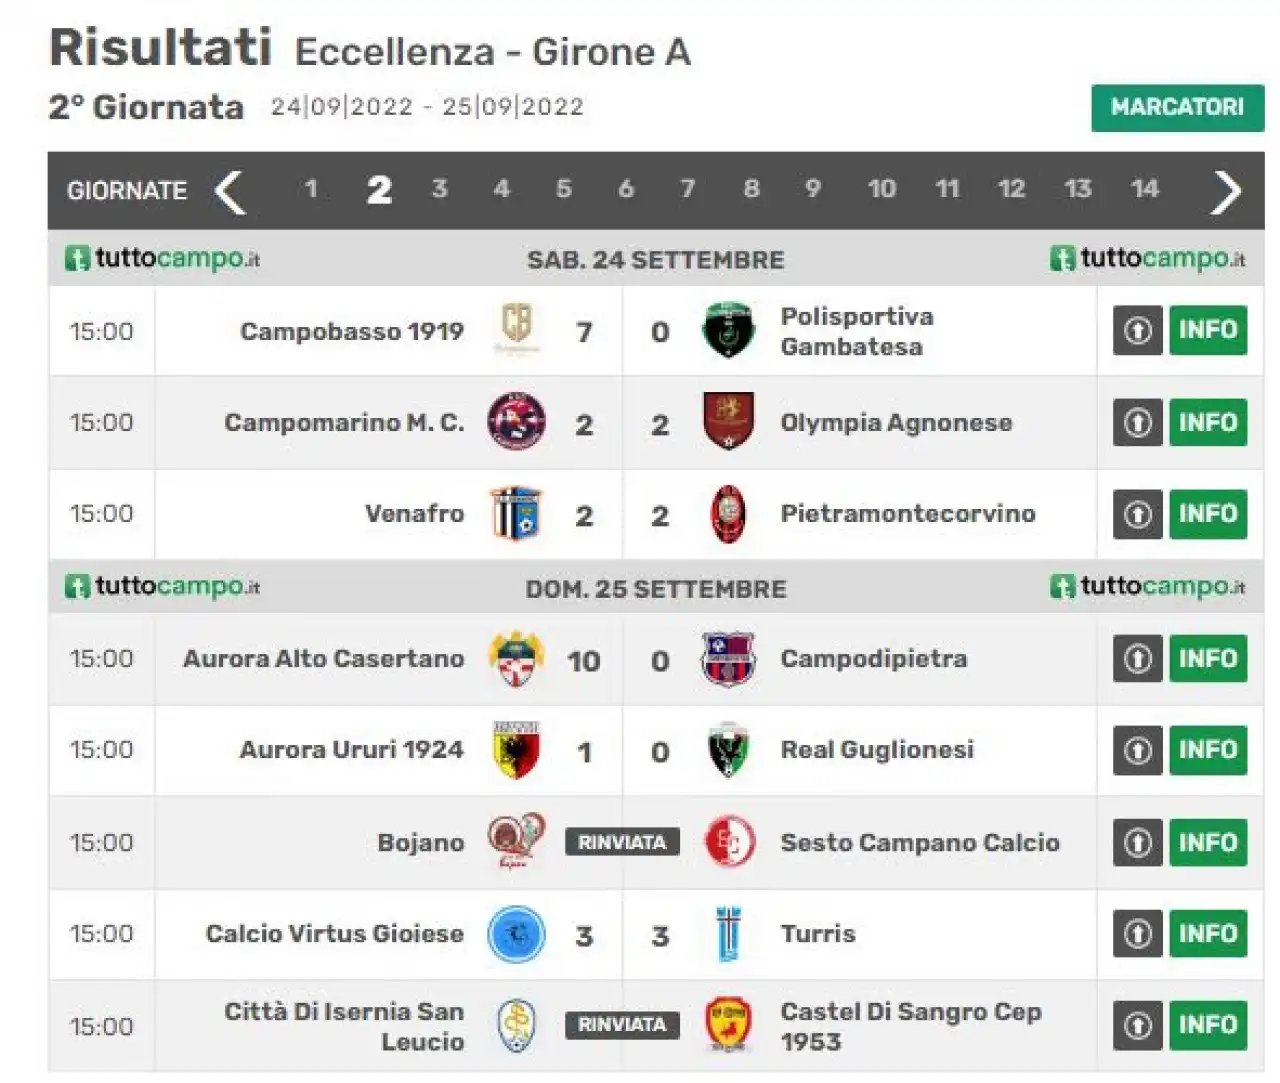Open Castel Di Sangro Cep crest
This screenshot has width=1280, height=1083.
coord(728,1025)
